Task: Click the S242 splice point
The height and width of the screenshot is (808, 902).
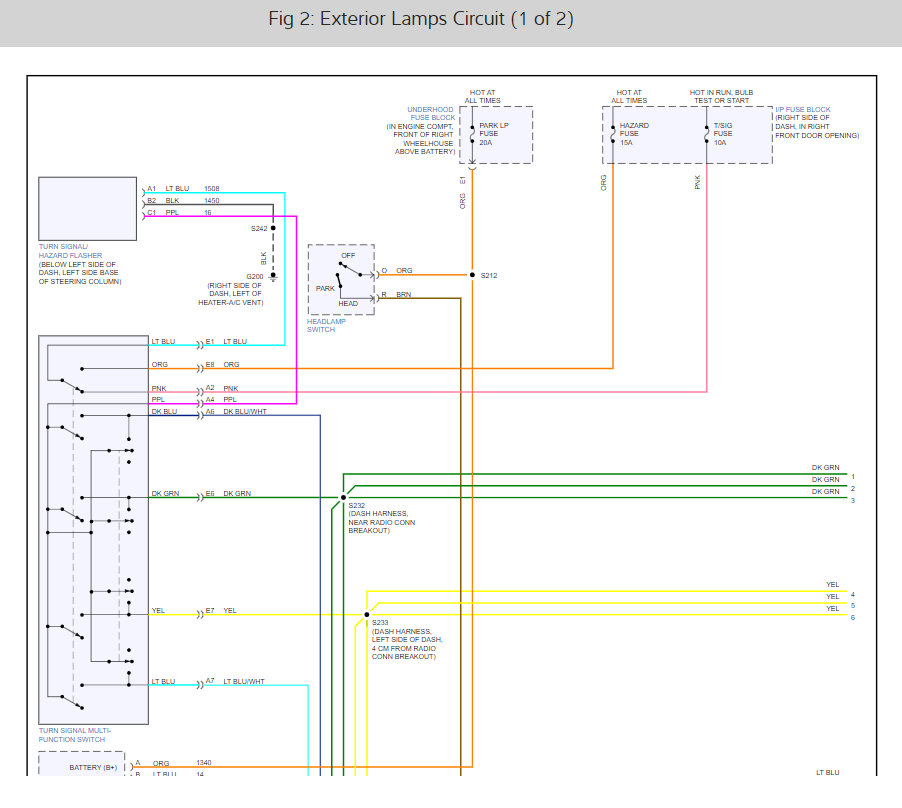Action: pos(272,228)
